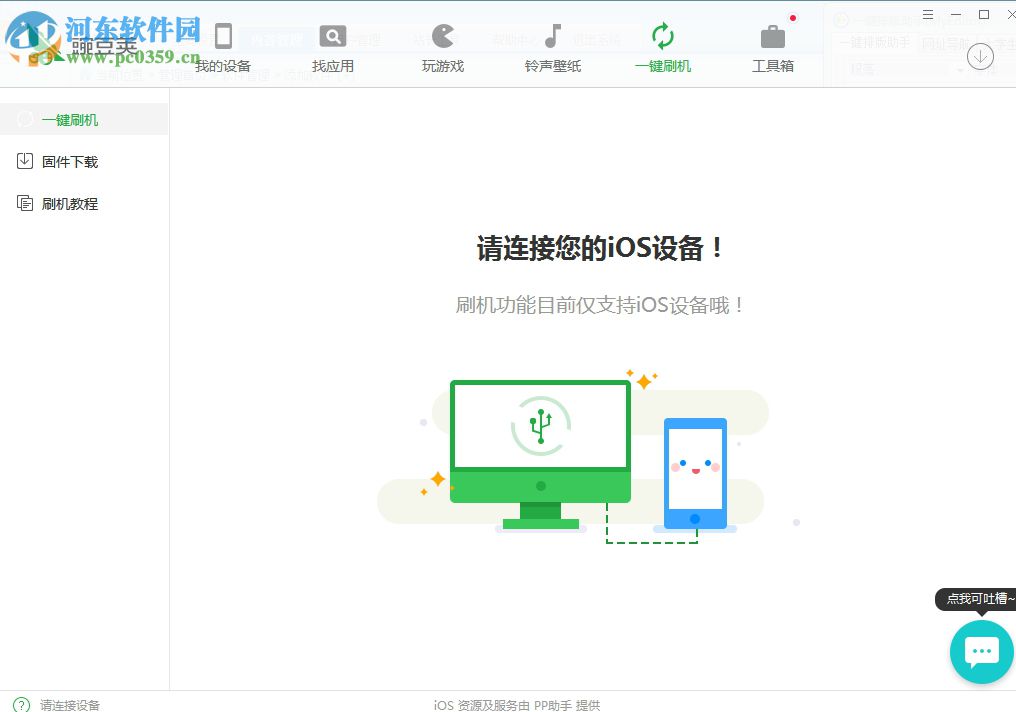Open the customer feedback chat bubble
Screen dimensions: 1016x712
(x=983, y=652)
